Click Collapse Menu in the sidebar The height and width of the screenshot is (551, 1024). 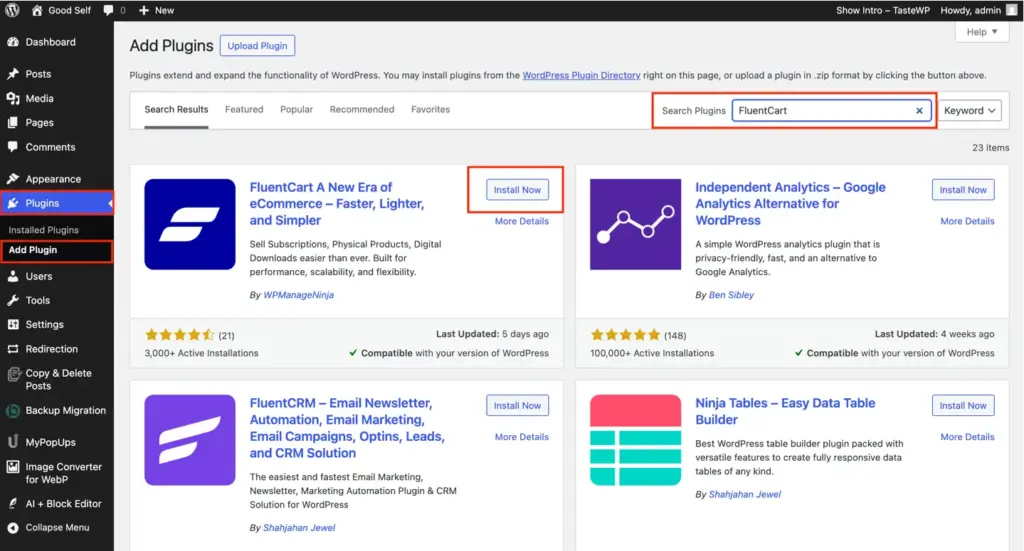pos(57,527)
